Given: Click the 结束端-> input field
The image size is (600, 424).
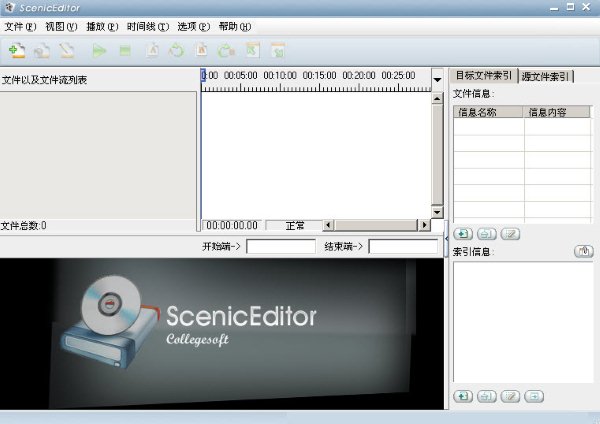Looking at the screenshot, I should 403,246.
